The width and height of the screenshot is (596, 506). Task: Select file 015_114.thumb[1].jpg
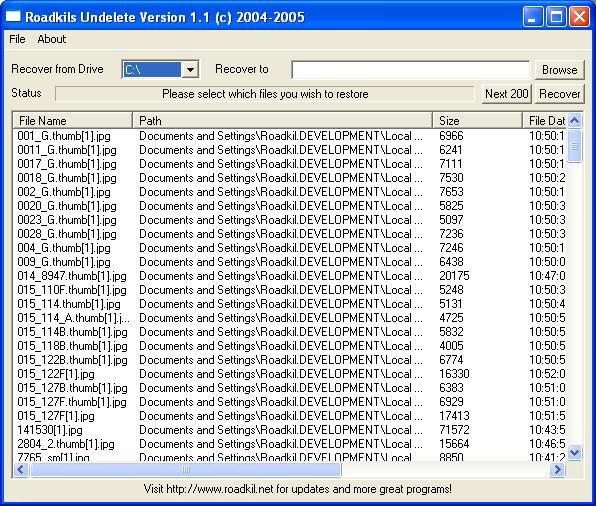point(69,304)
